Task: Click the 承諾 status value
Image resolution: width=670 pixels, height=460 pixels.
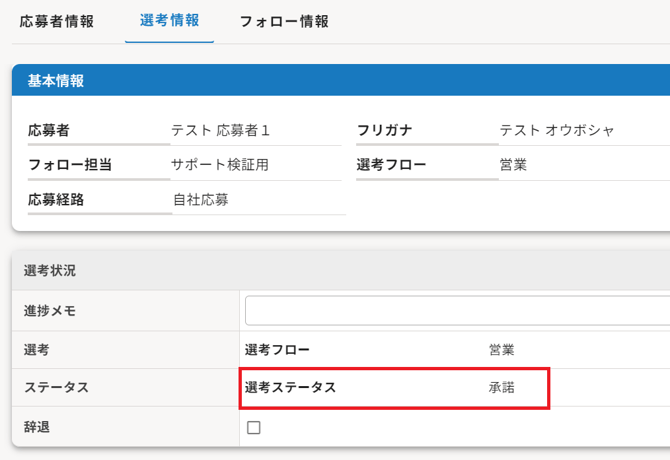Action: 502,387
